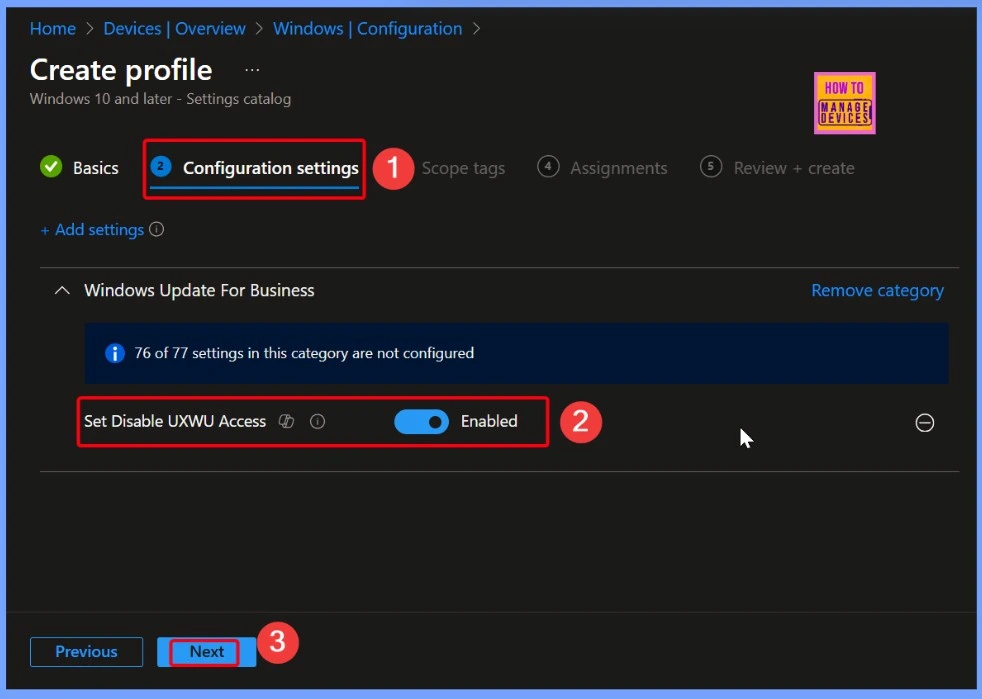Click the Remove category link
Viewport: 982px width, 699px height.
(x=877, y=291)
